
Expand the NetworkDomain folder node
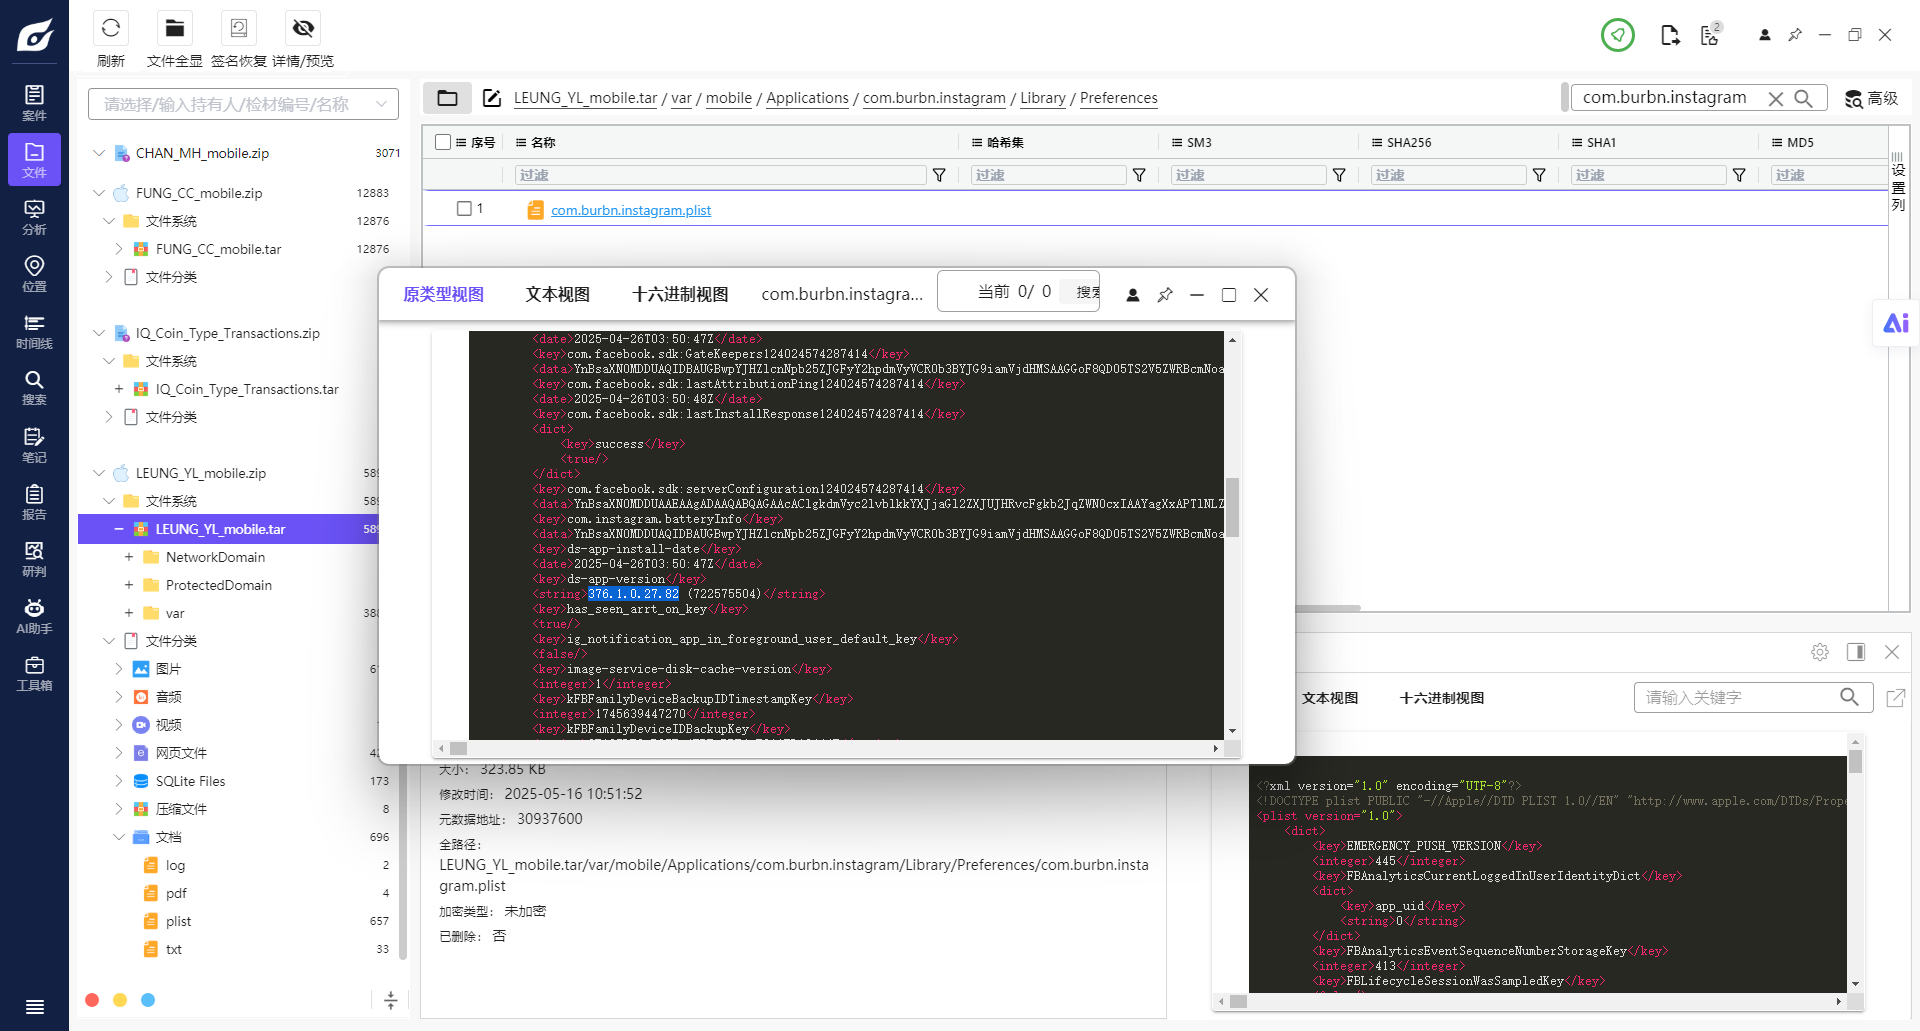click(x=129, y=557)
